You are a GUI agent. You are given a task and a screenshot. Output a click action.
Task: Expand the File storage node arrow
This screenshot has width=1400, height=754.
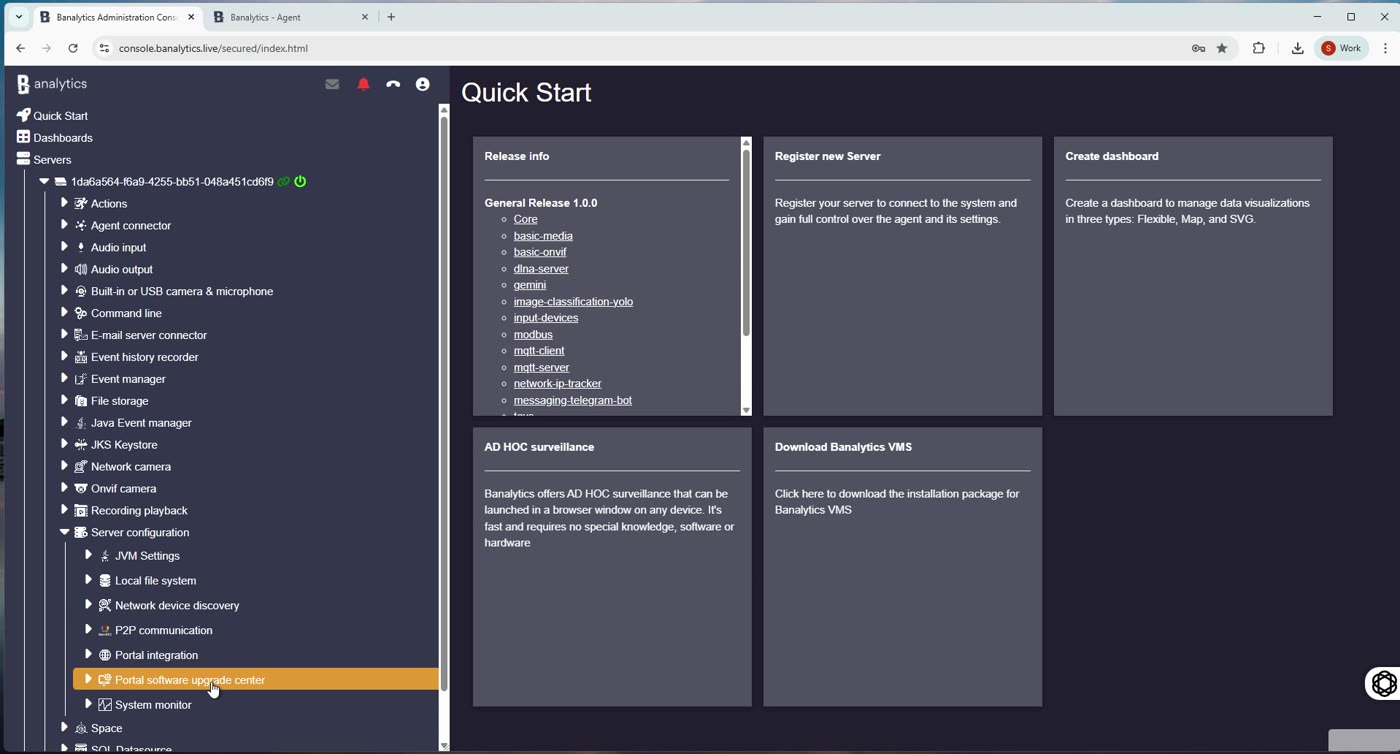click(x=64, y=400)
